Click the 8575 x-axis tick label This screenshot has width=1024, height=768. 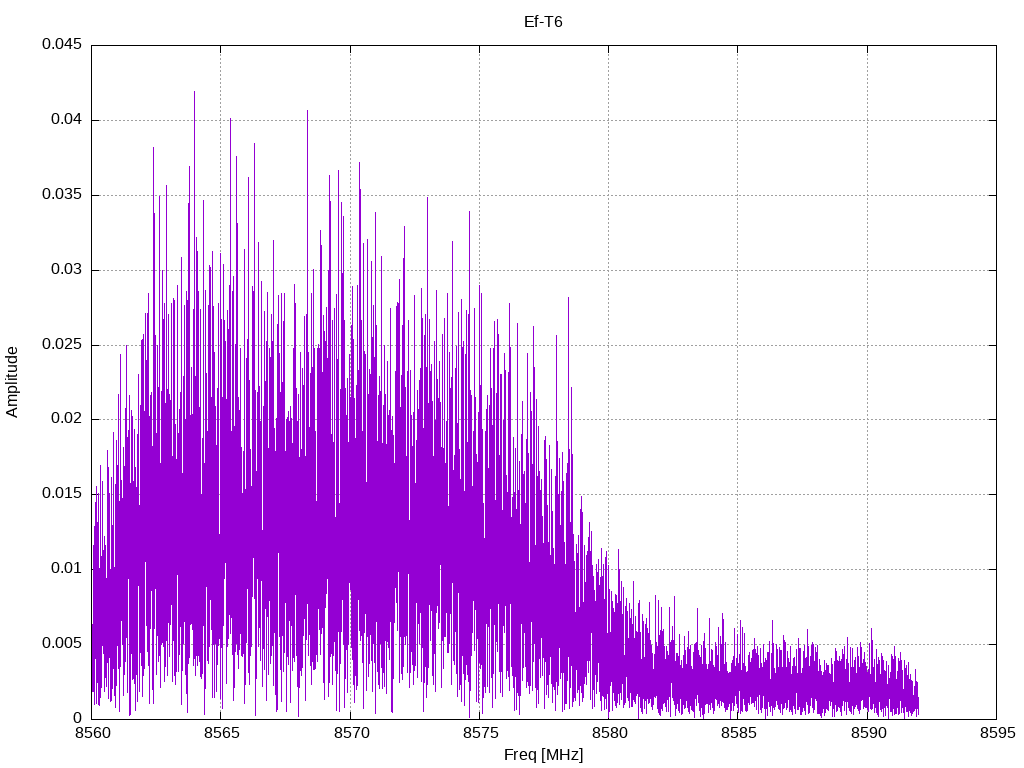point(480,733)
